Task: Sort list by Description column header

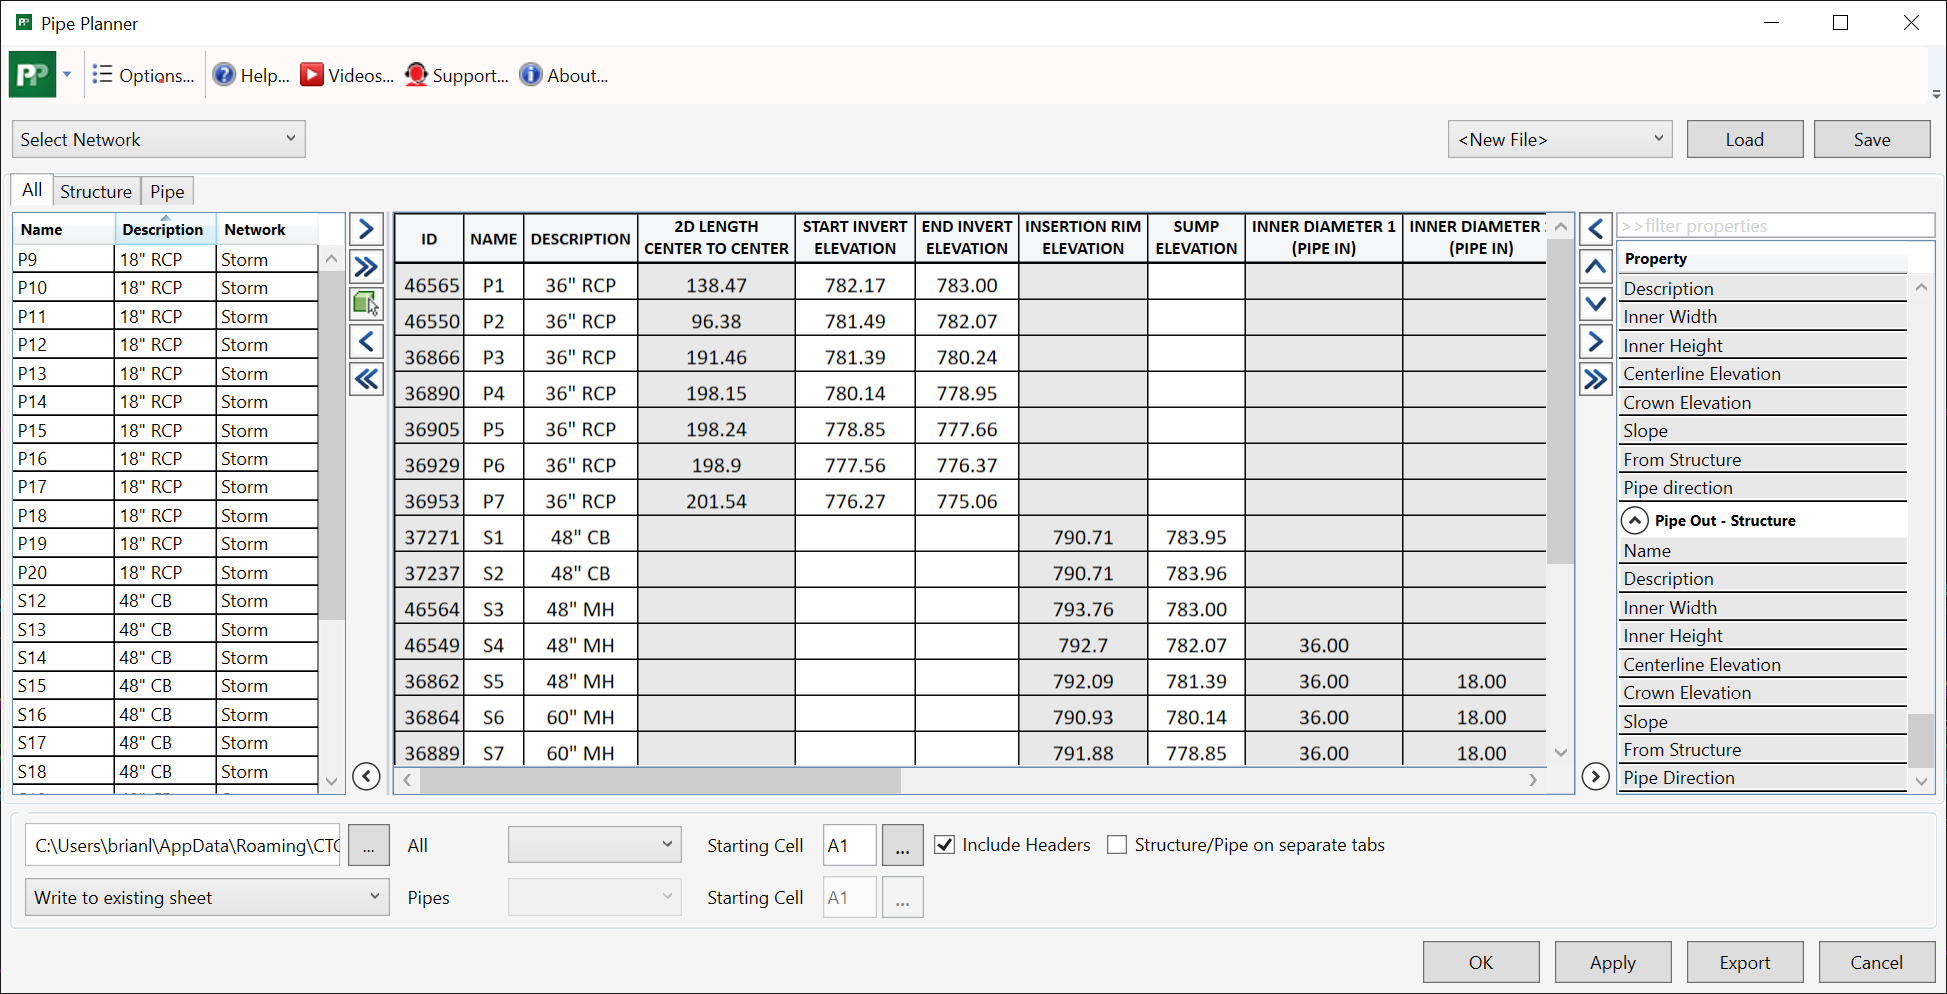Action: click(x=166, y=229)
